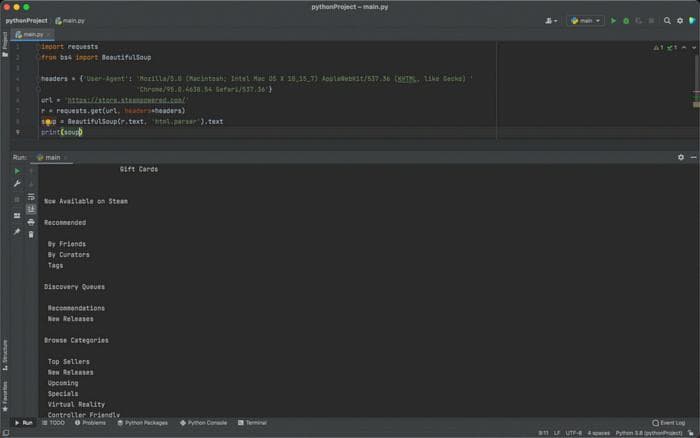Pin the Run tab with pin icon
This screenshot has width=700, height=438.
pyautogui.click(x=17, y=232)
